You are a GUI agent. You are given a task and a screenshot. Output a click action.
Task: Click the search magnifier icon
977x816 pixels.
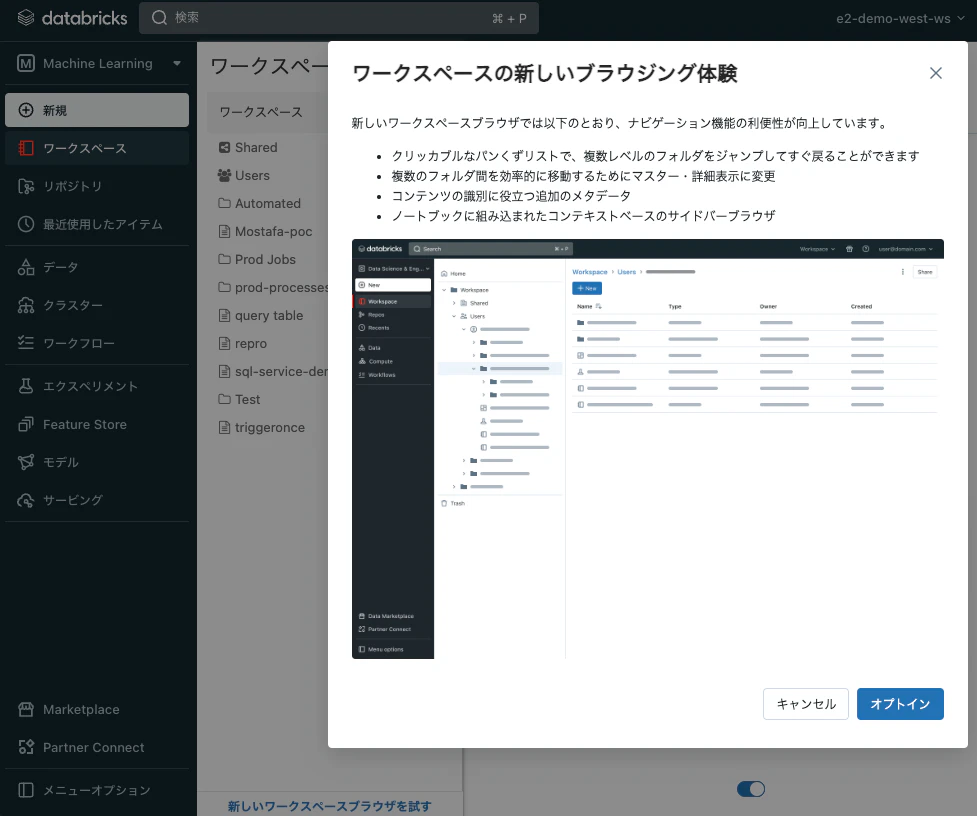[x=160, y=17]
